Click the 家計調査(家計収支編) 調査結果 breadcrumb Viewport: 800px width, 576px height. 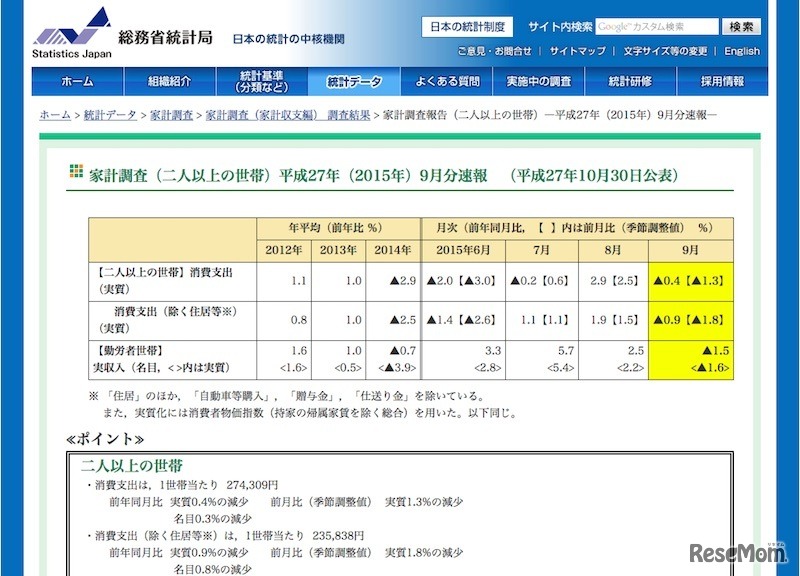[x=288, y=115]
